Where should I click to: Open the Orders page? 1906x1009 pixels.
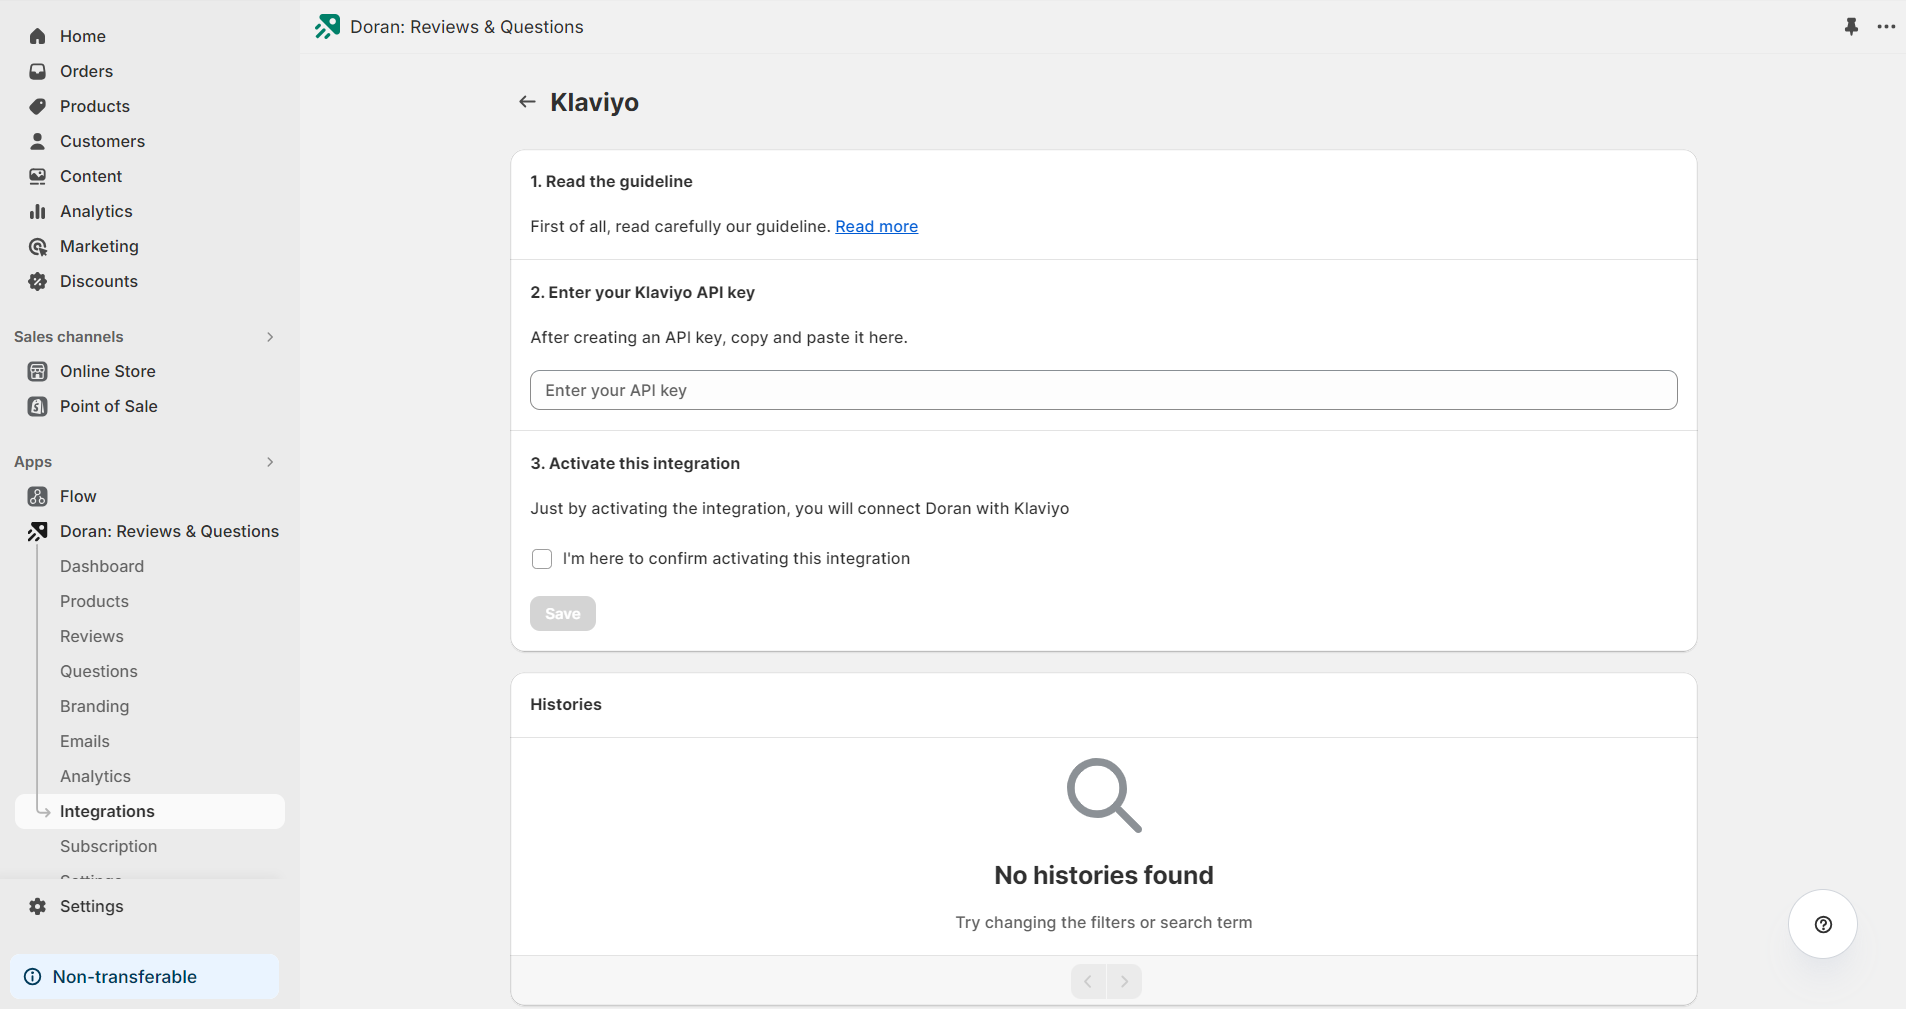pos(86,71)
